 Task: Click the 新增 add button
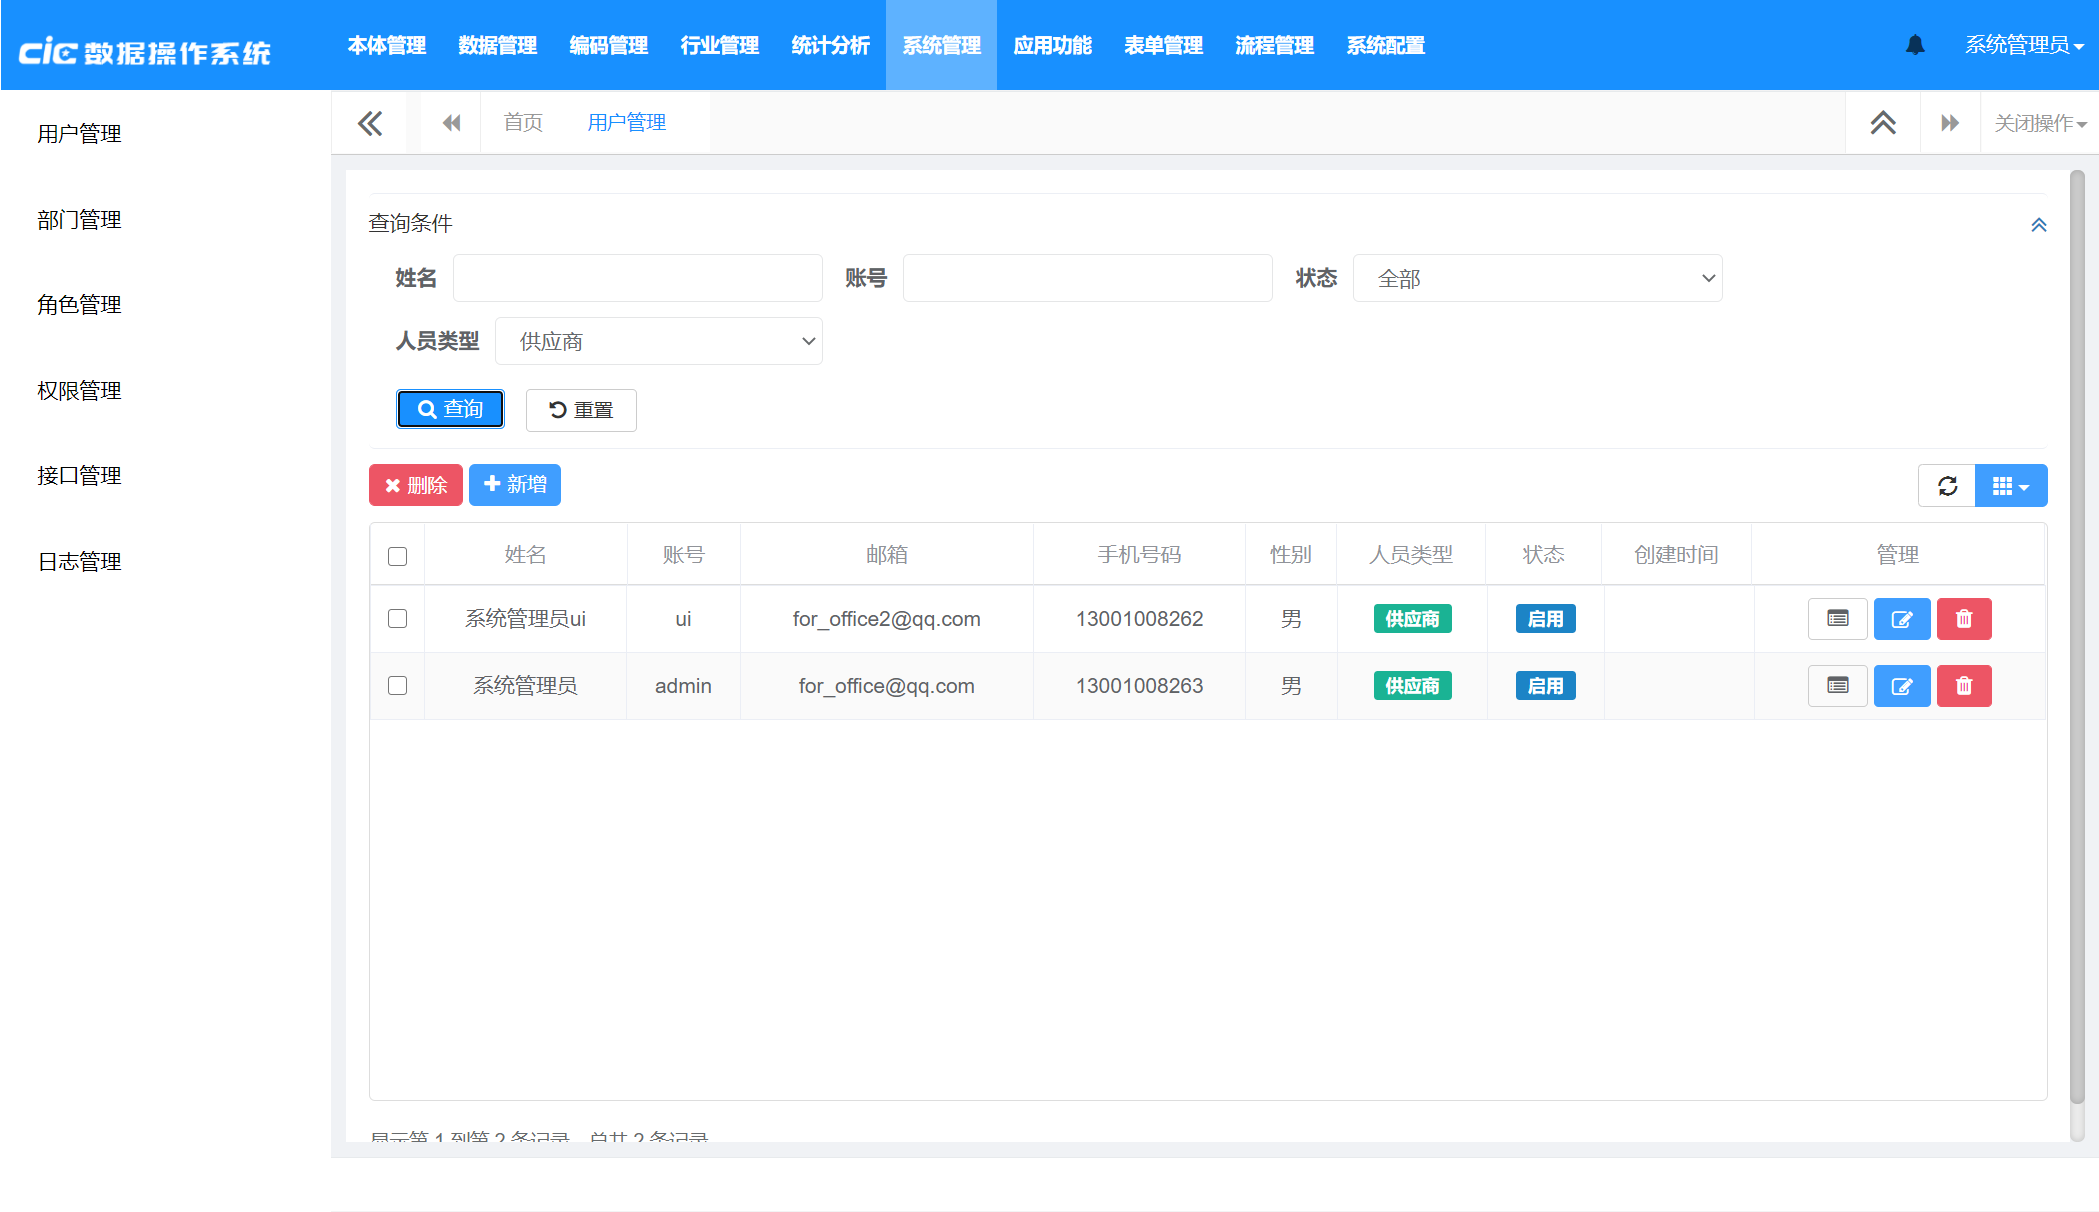click(x=514, y=485)
